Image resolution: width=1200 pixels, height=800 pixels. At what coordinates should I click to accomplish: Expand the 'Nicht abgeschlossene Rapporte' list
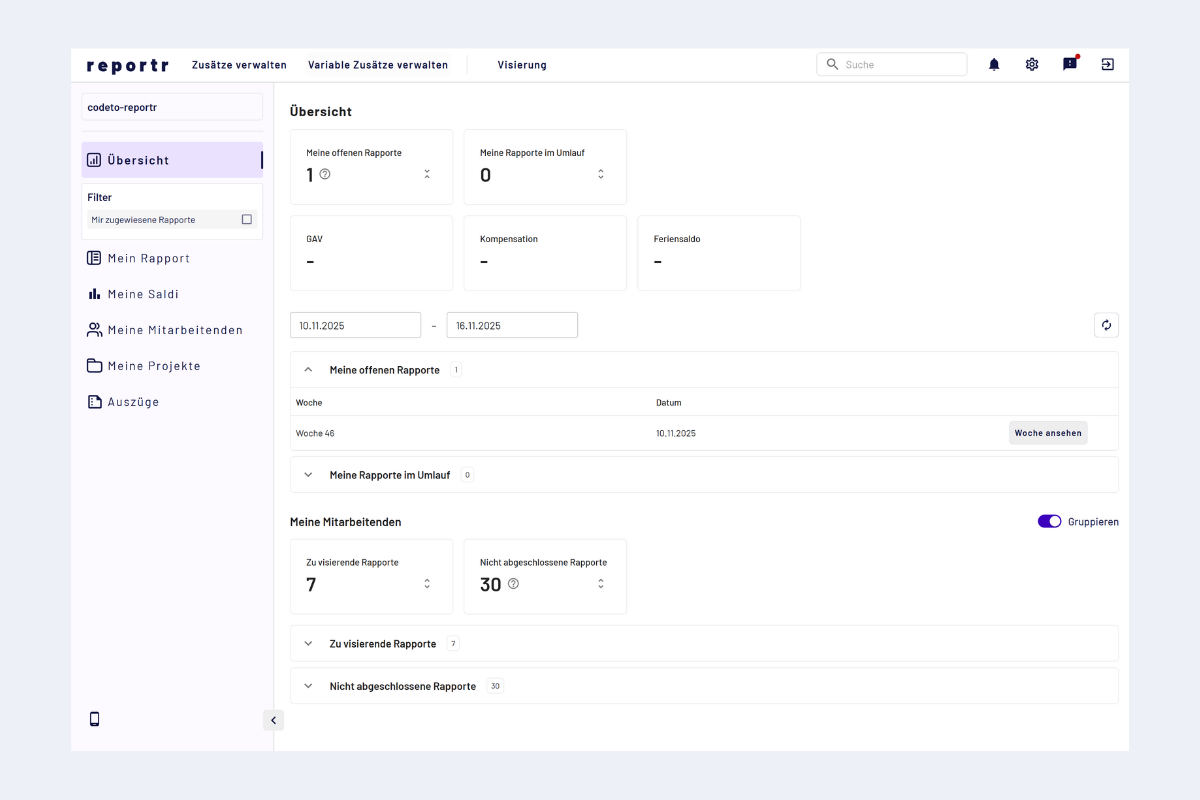308,686
